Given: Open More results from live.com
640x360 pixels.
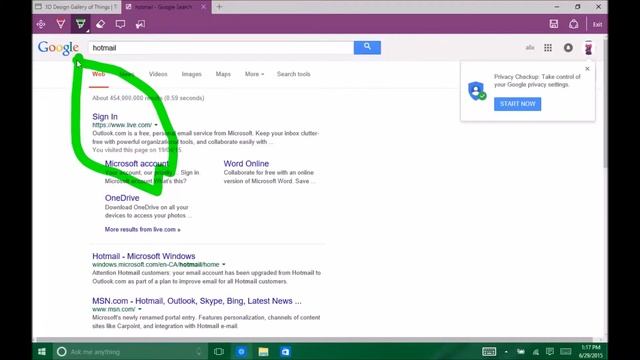Looking at the screenshot, I should [x=142, y=229].
